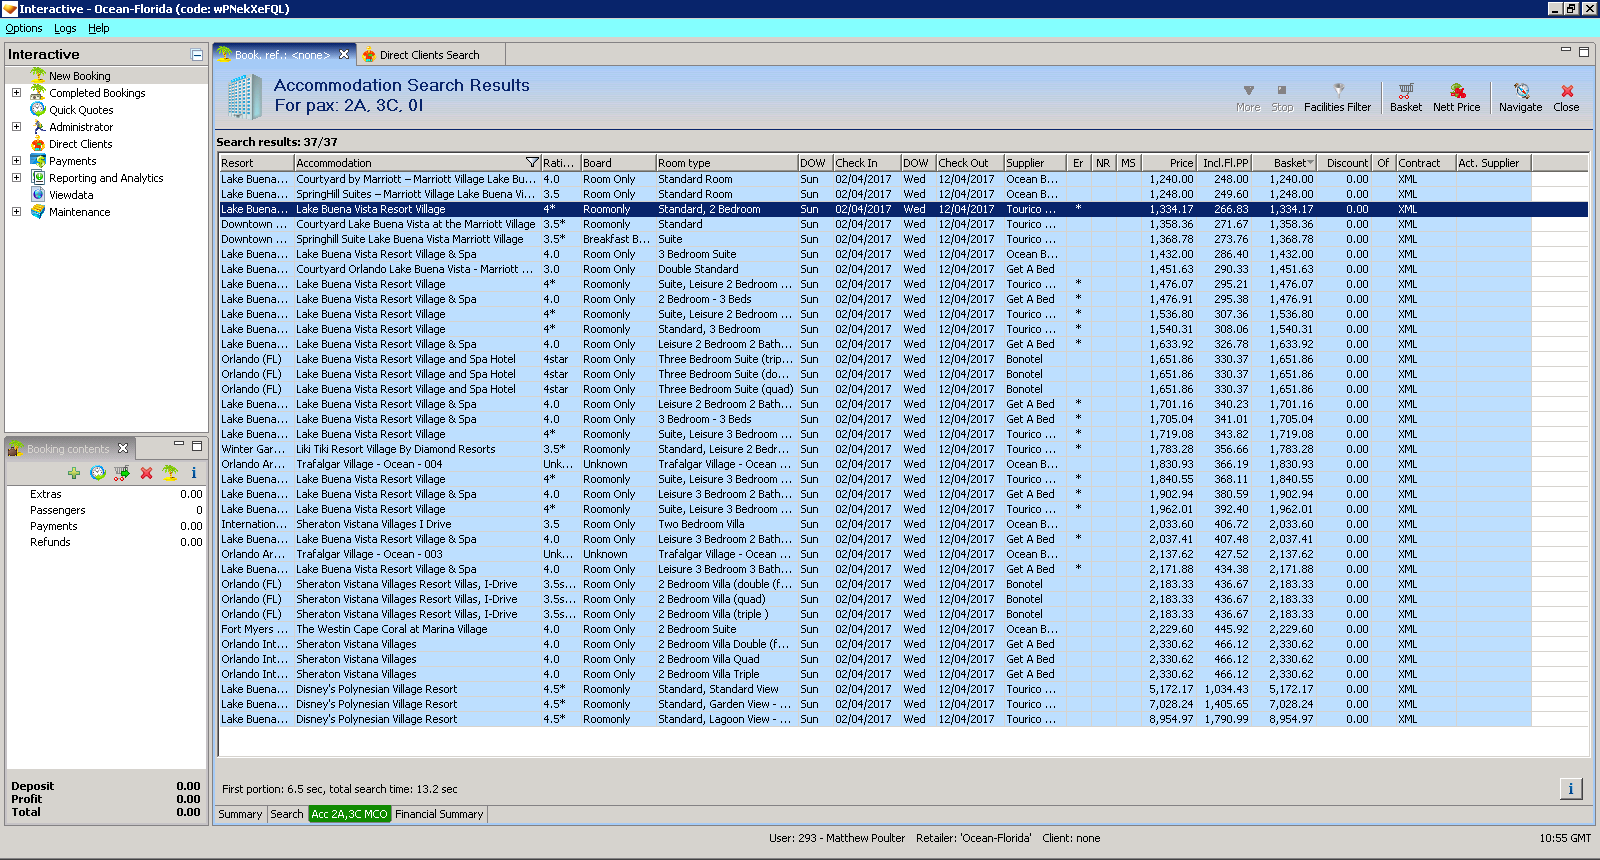Close the search results via toolbar Close

(1566, 97)
